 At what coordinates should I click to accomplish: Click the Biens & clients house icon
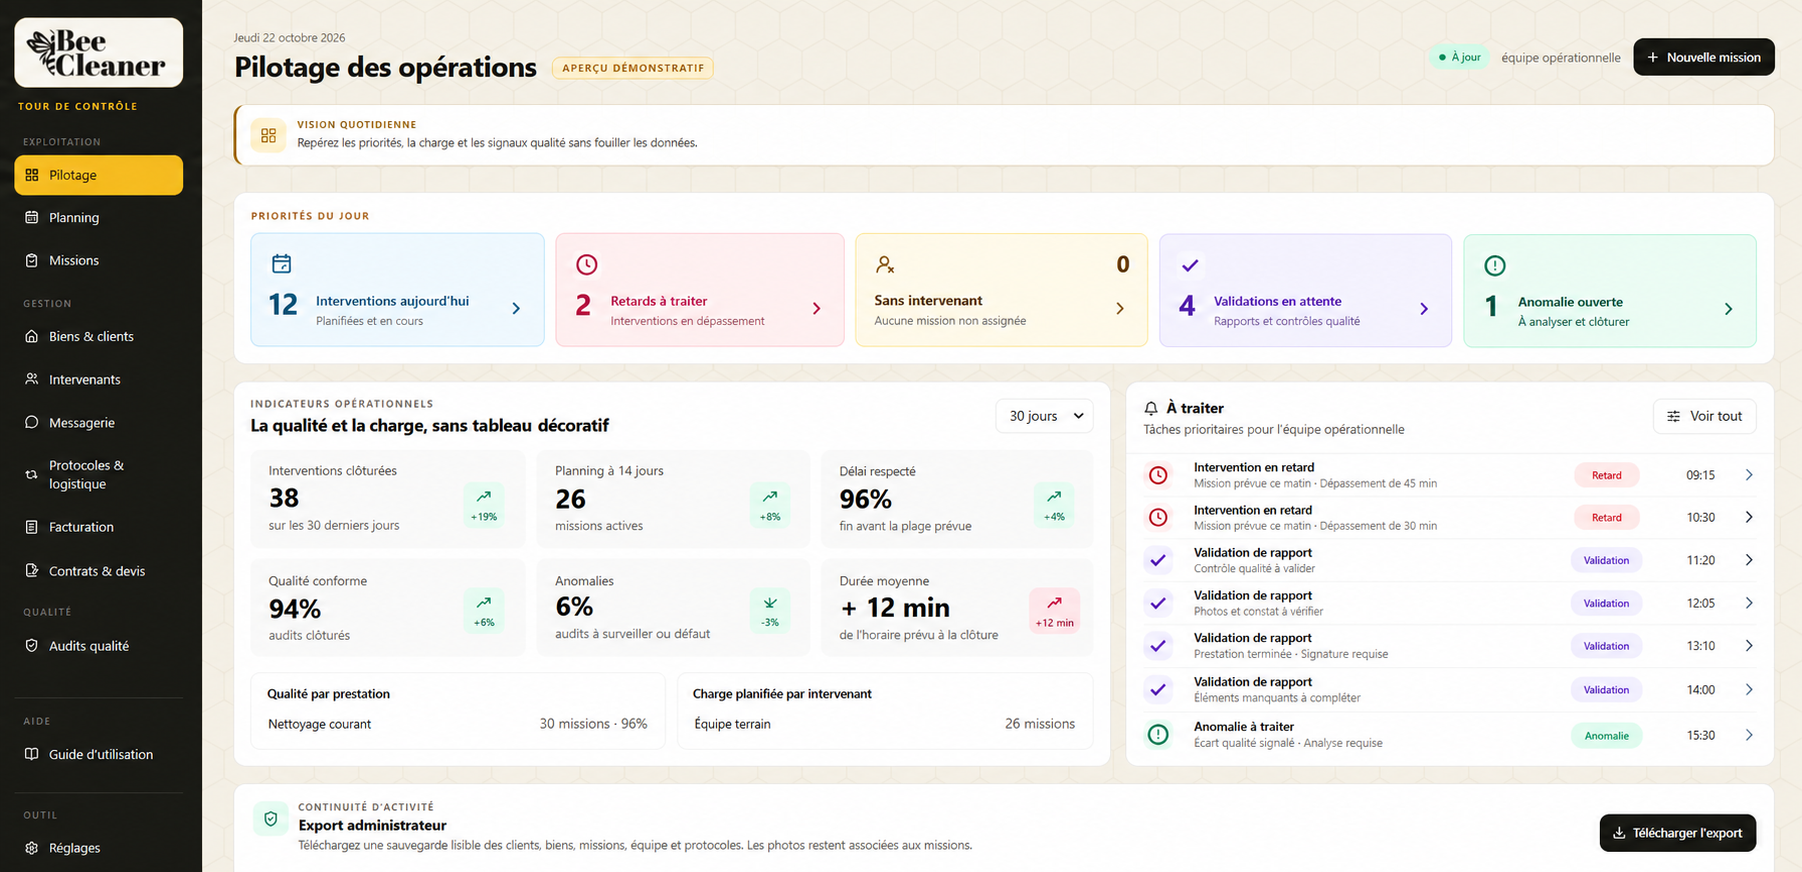tap(32, 336)
